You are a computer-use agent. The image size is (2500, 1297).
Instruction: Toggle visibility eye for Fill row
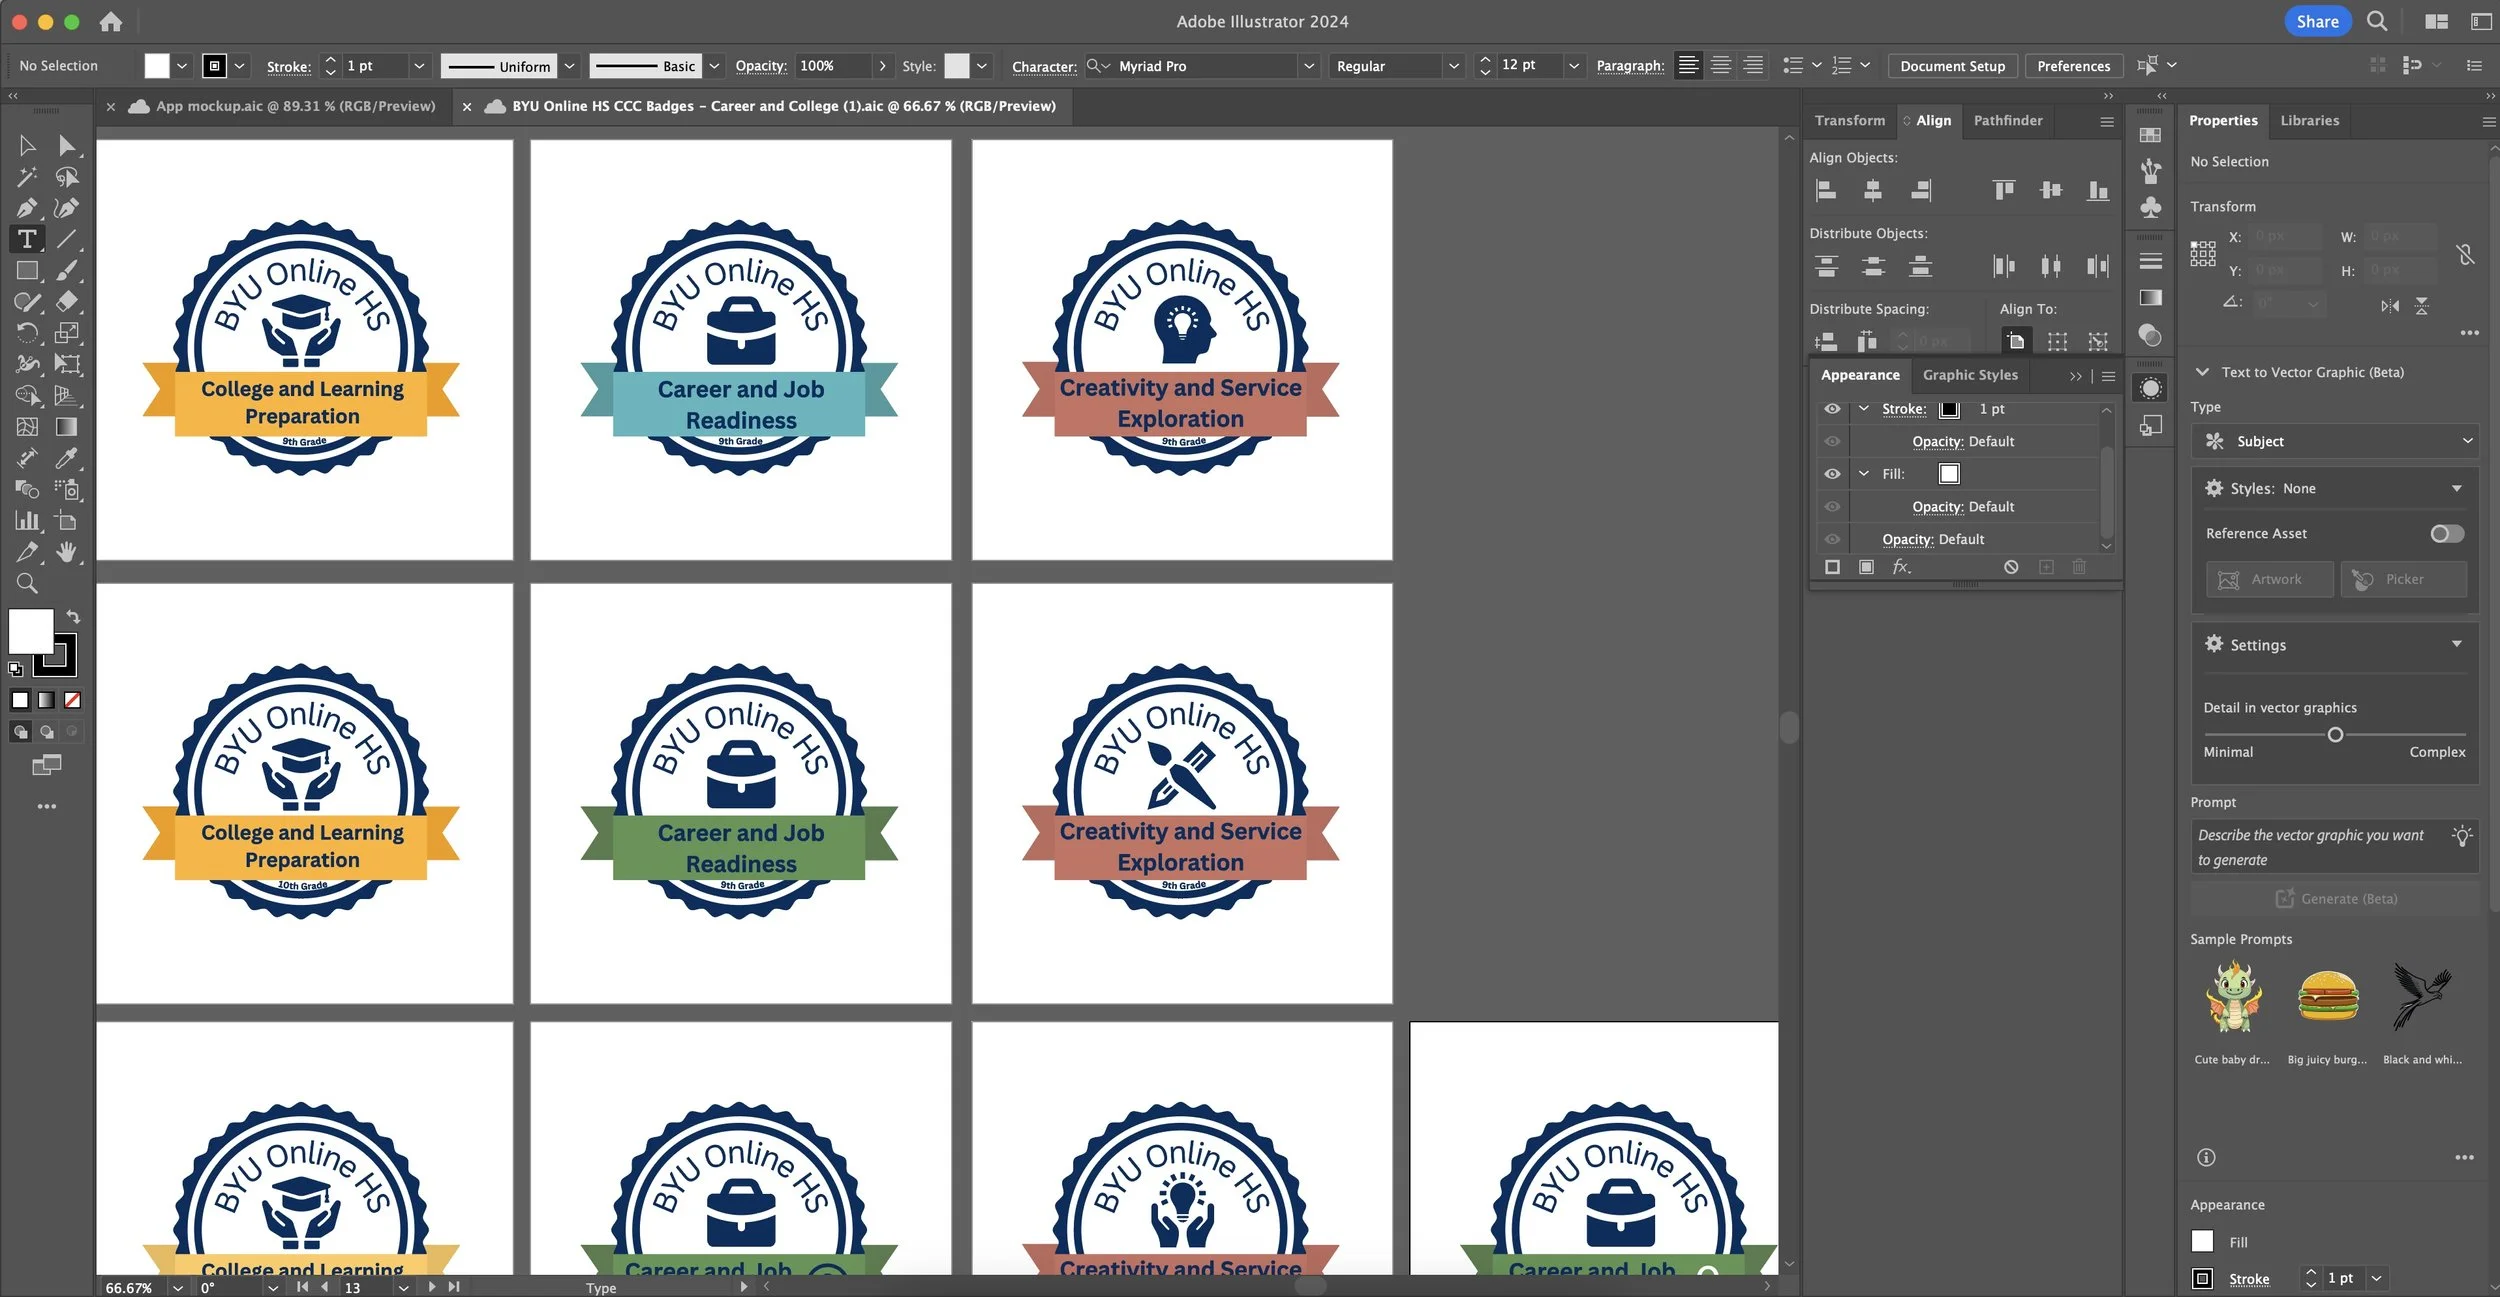point(1832,474)
